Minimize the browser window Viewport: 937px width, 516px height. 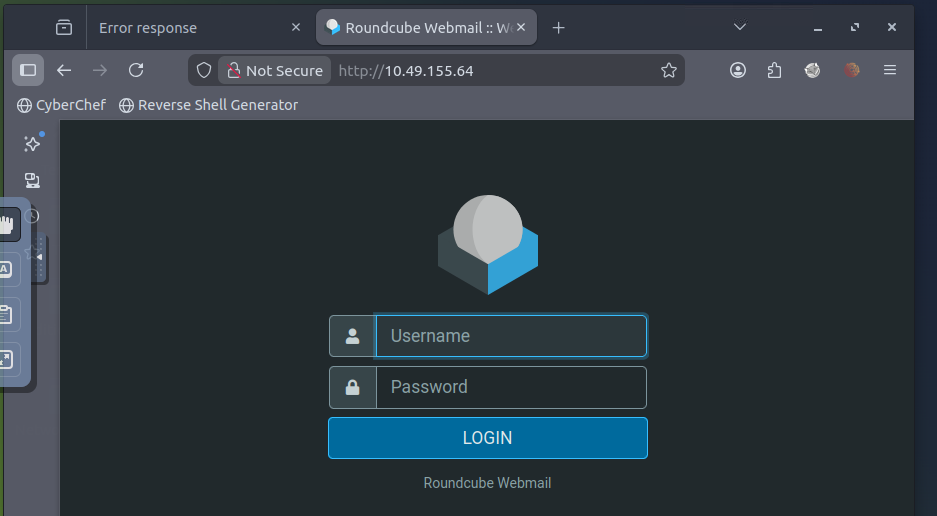click(x=818, y=28)
